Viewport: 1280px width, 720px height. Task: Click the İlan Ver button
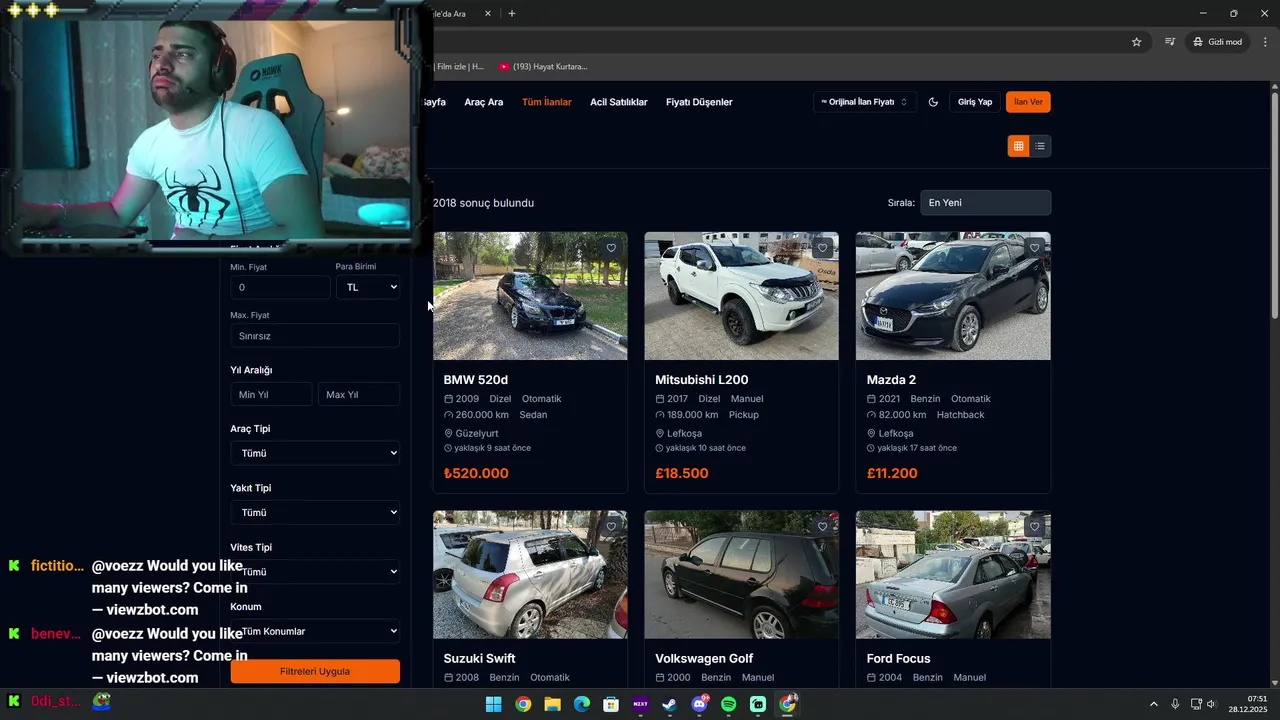click(x=1028, y=102)
